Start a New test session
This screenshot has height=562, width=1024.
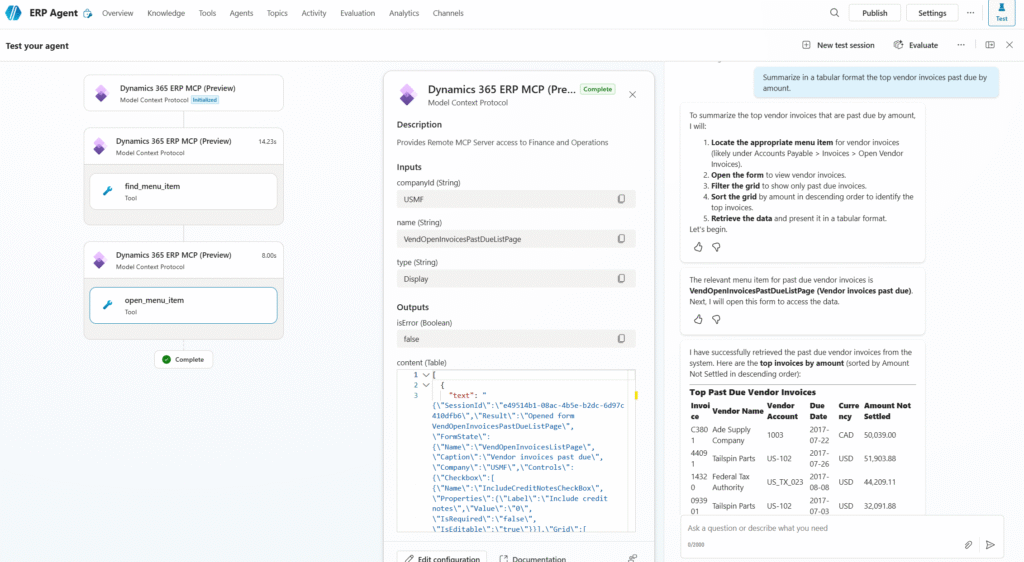pos(838,45)
